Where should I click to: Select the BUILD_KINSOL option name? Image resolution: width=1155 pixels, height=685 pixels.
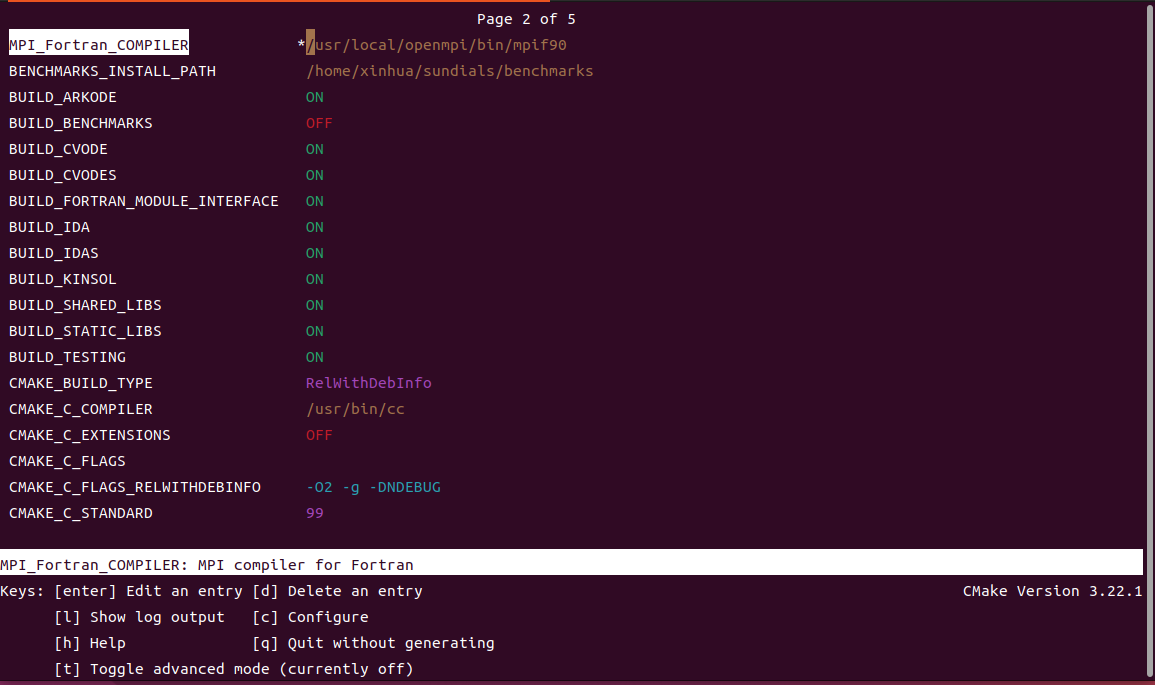click(x=63, y=279)
